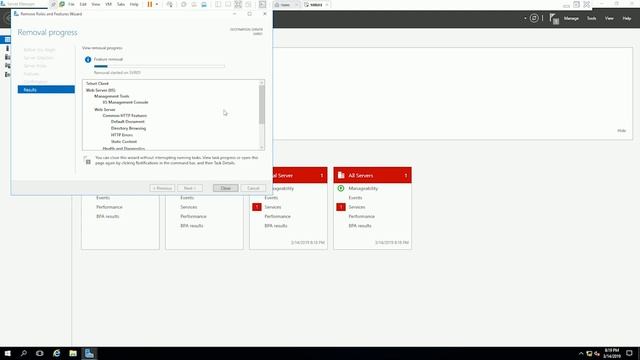Click Cancel button in removal wizard
Screen dimensions: 640x360
point(253,188)
